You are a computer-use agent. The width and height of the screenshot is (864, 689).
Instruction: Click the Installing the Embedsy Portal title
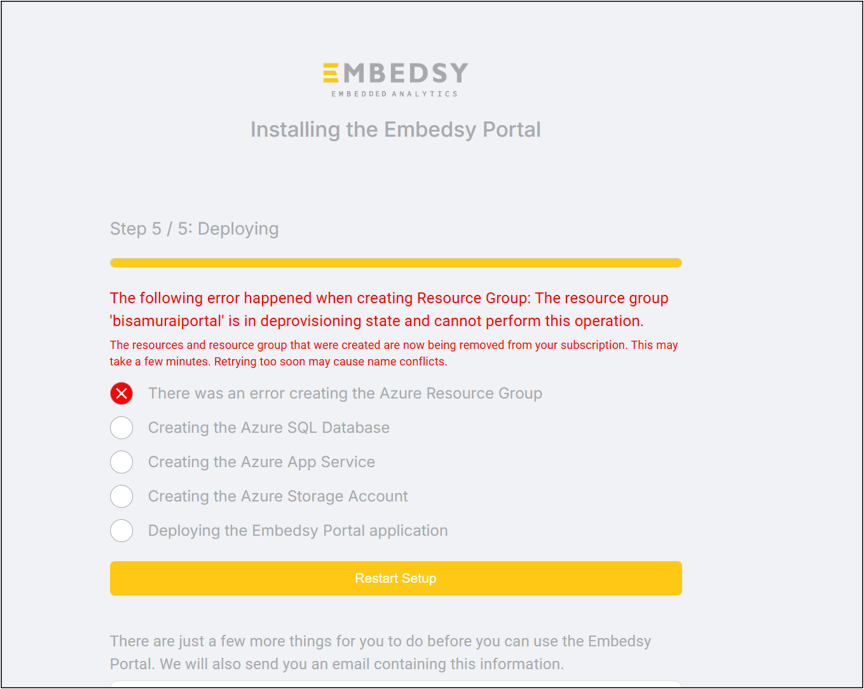395,129
